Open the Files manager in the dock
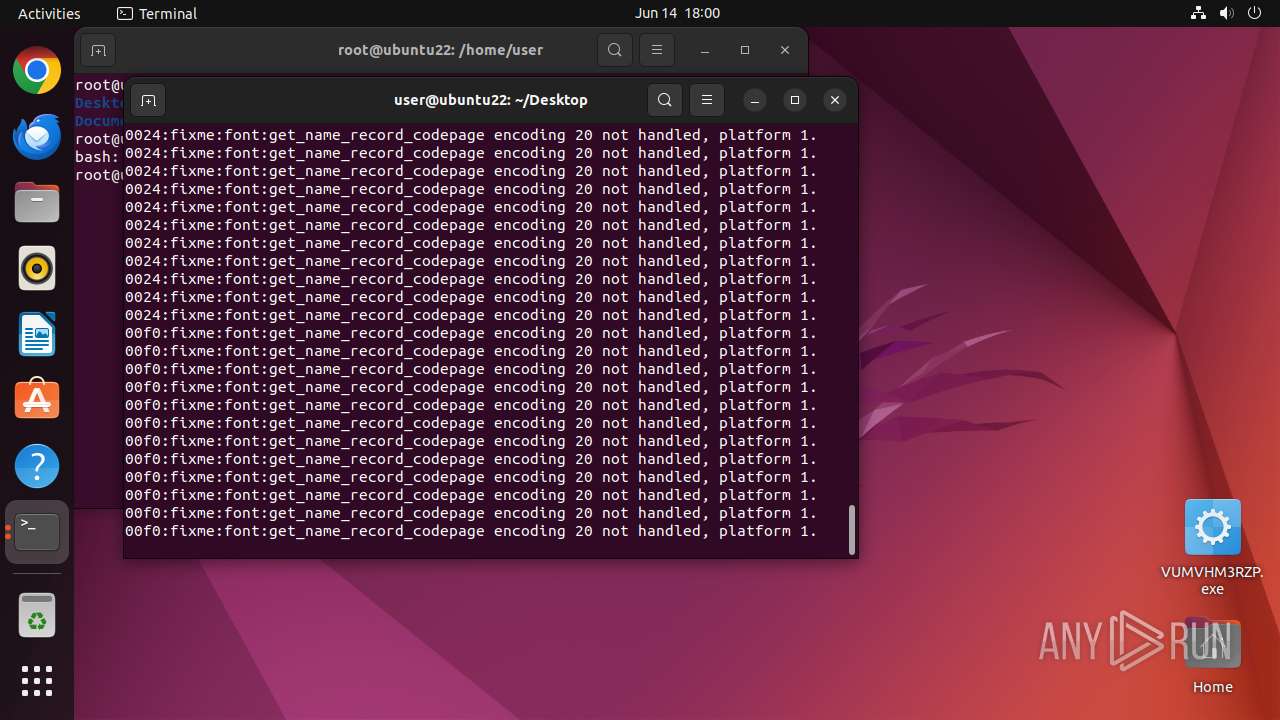This screenshot has width=1280, height=720. [x=37, y=203]
